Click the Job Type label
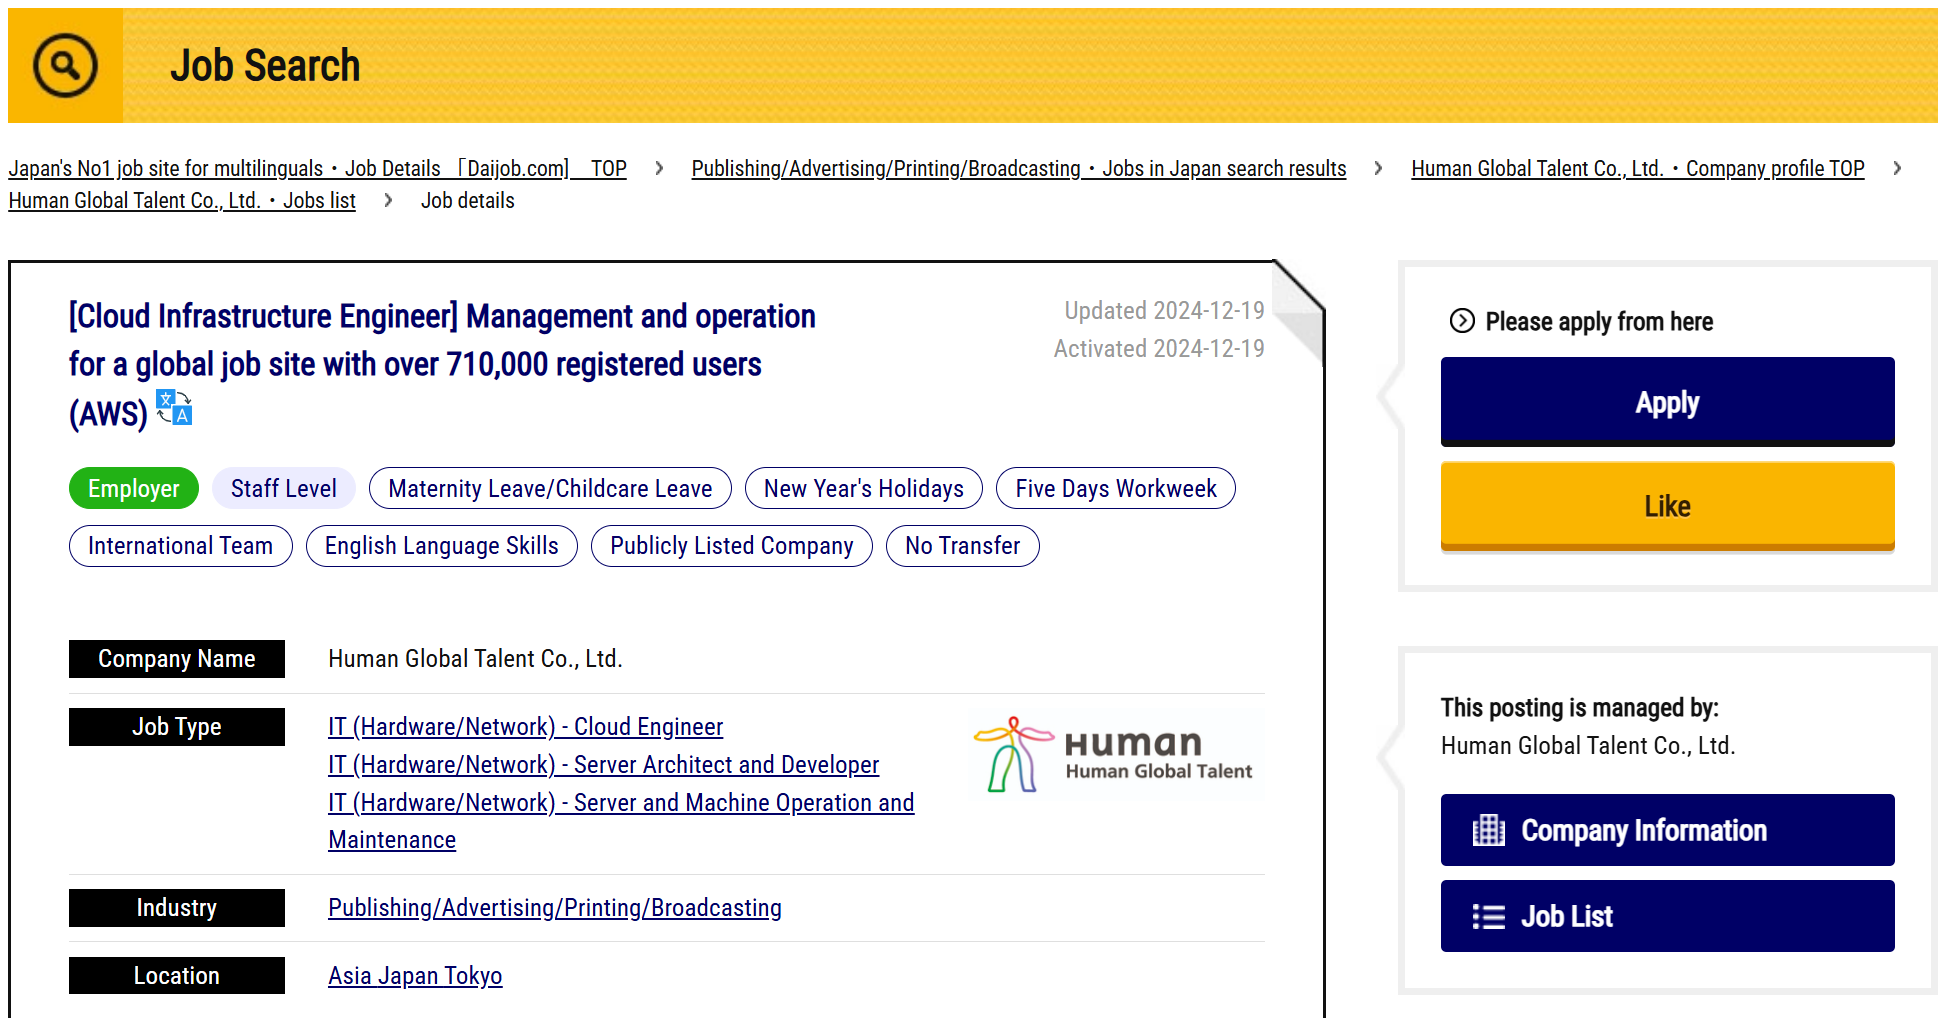The image size is (1950, 1018). [x=177, y=727]
